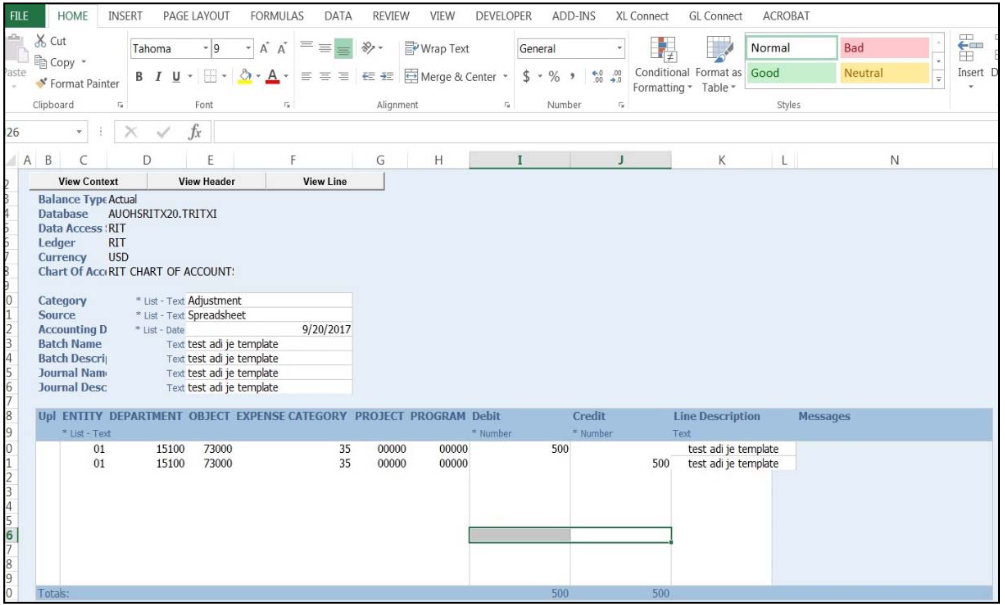Viewport: 1005px width, 605px height.
Task: Click the Format Painter brush icon
Action: 42,84
